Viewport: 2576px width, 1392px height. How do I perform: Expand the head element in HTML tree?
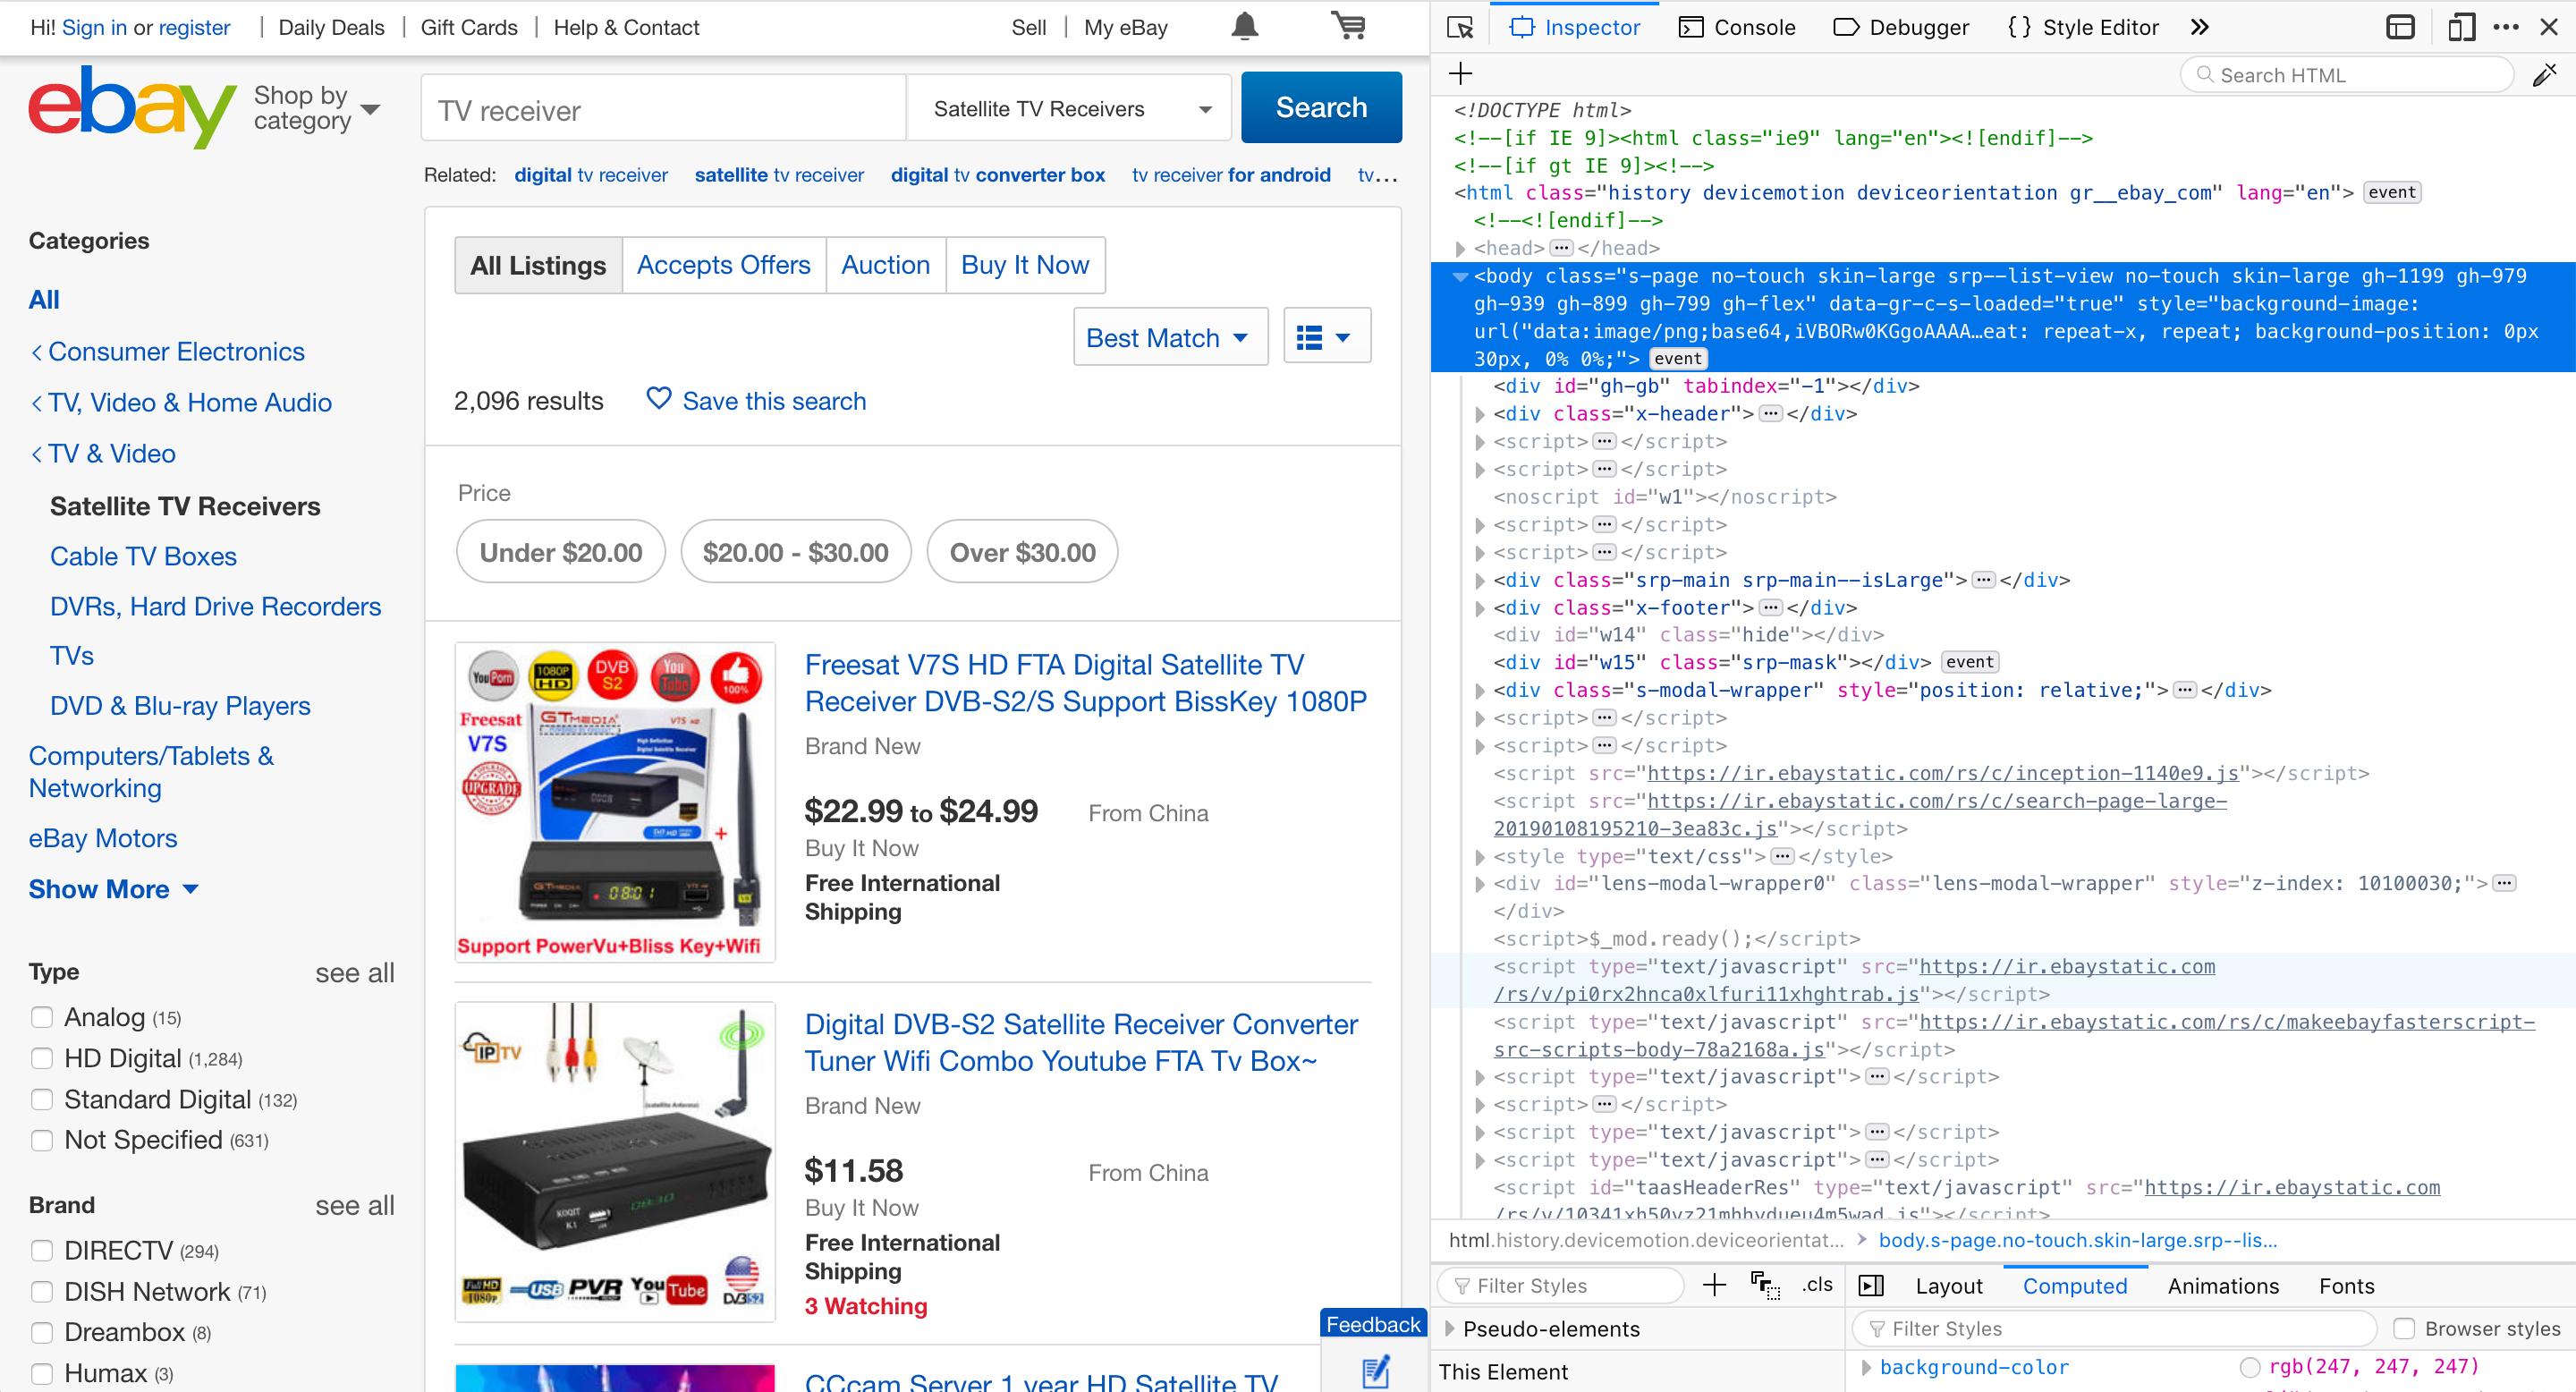coord(1460,248)
